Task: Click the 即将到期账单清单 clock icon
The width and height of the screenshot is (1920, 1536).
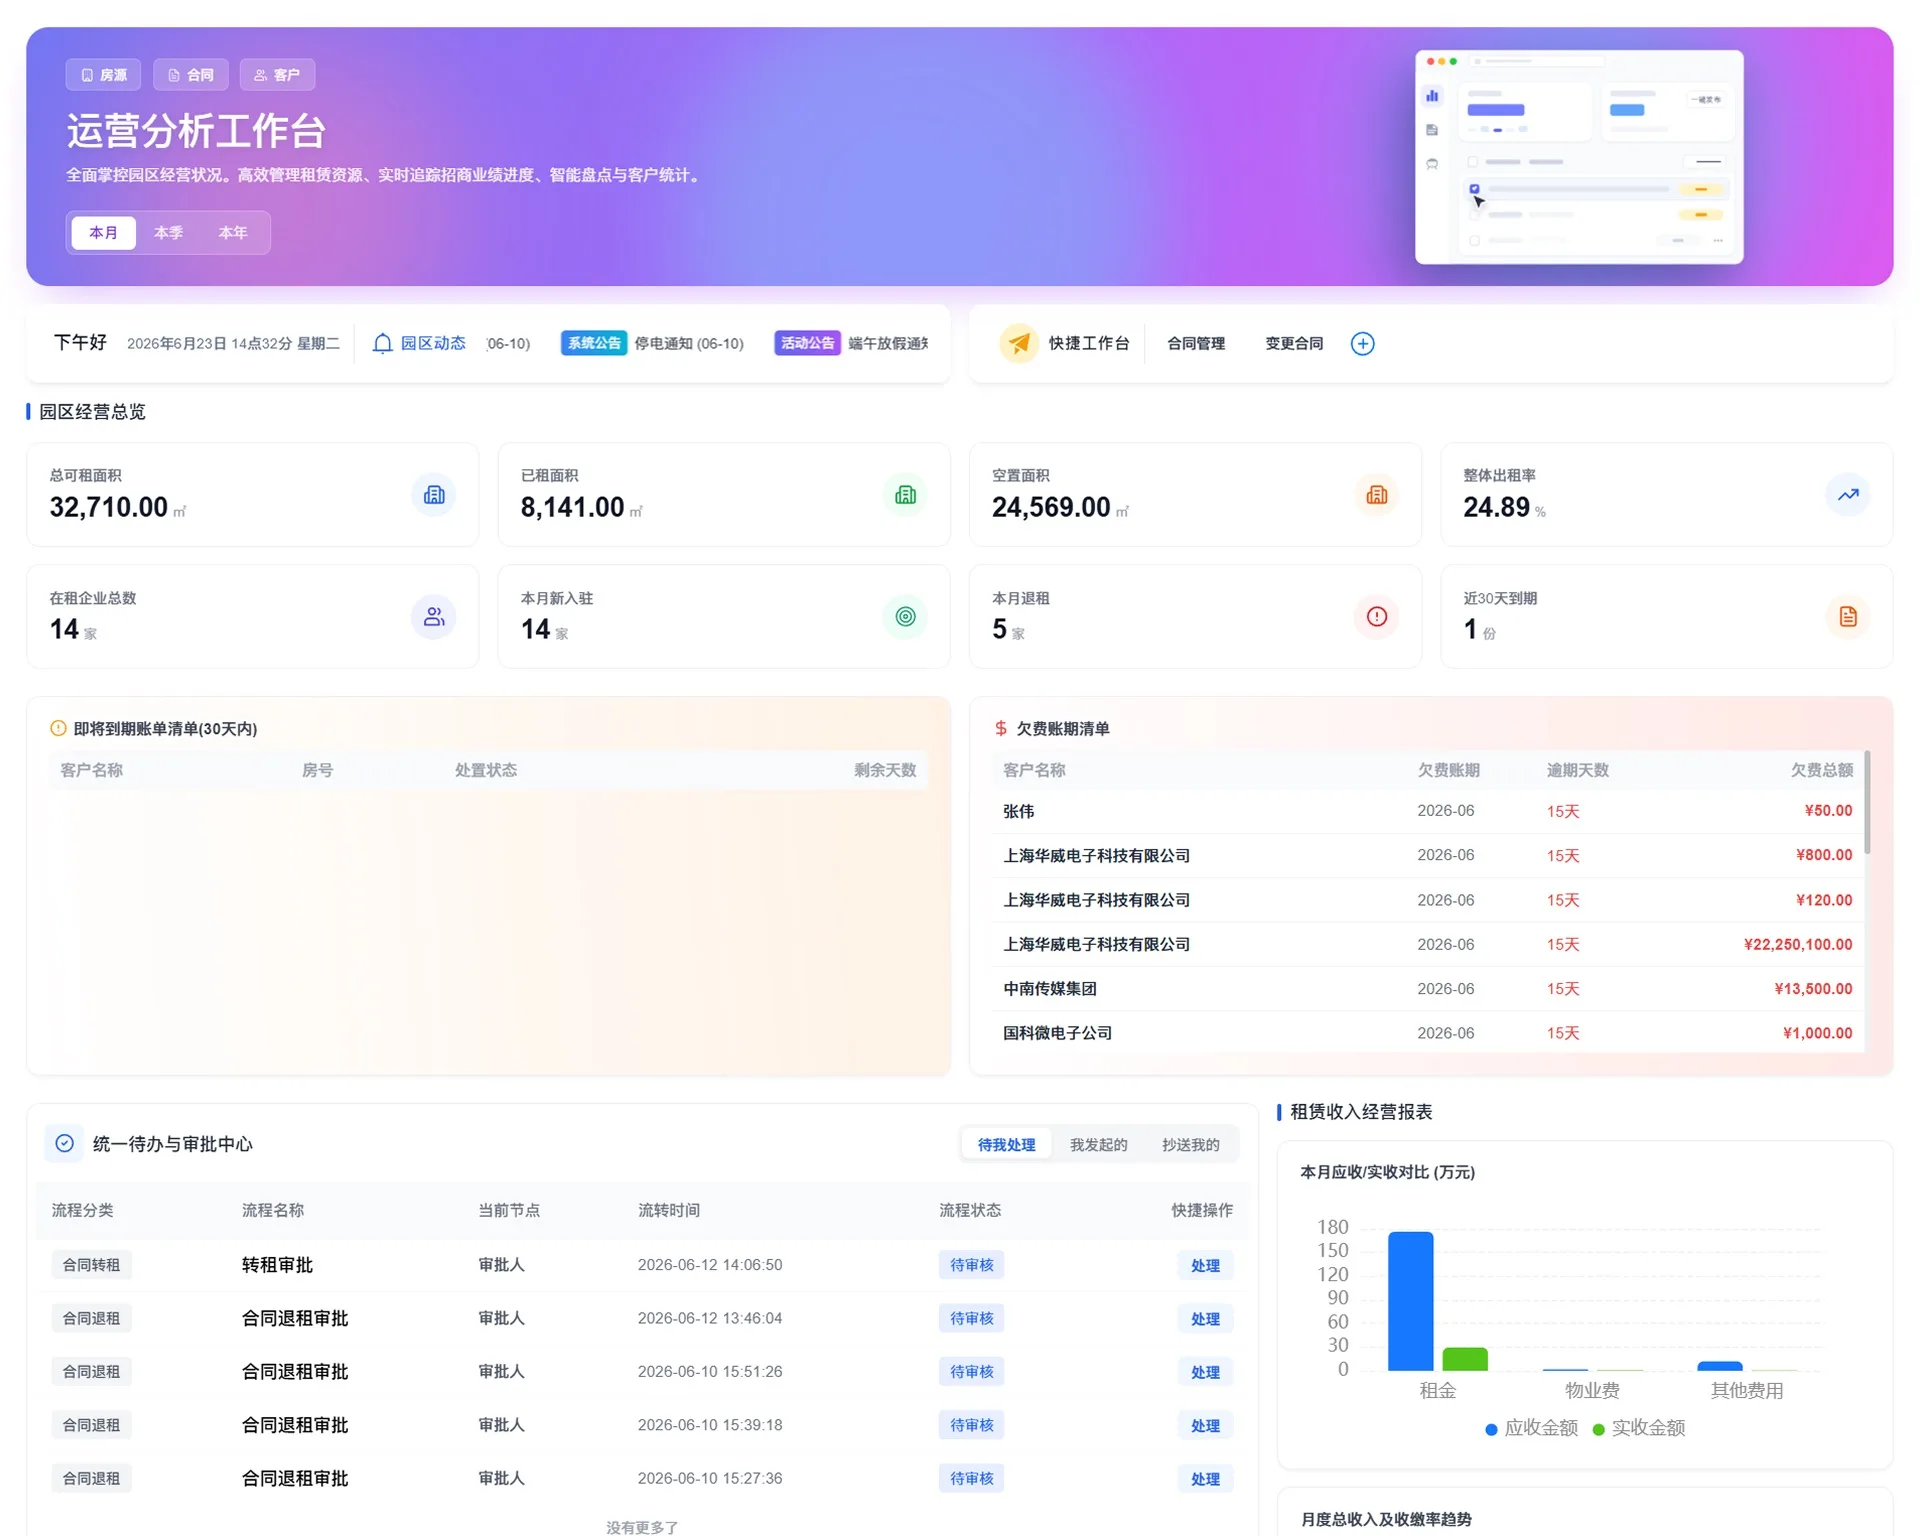Action: 58,729
